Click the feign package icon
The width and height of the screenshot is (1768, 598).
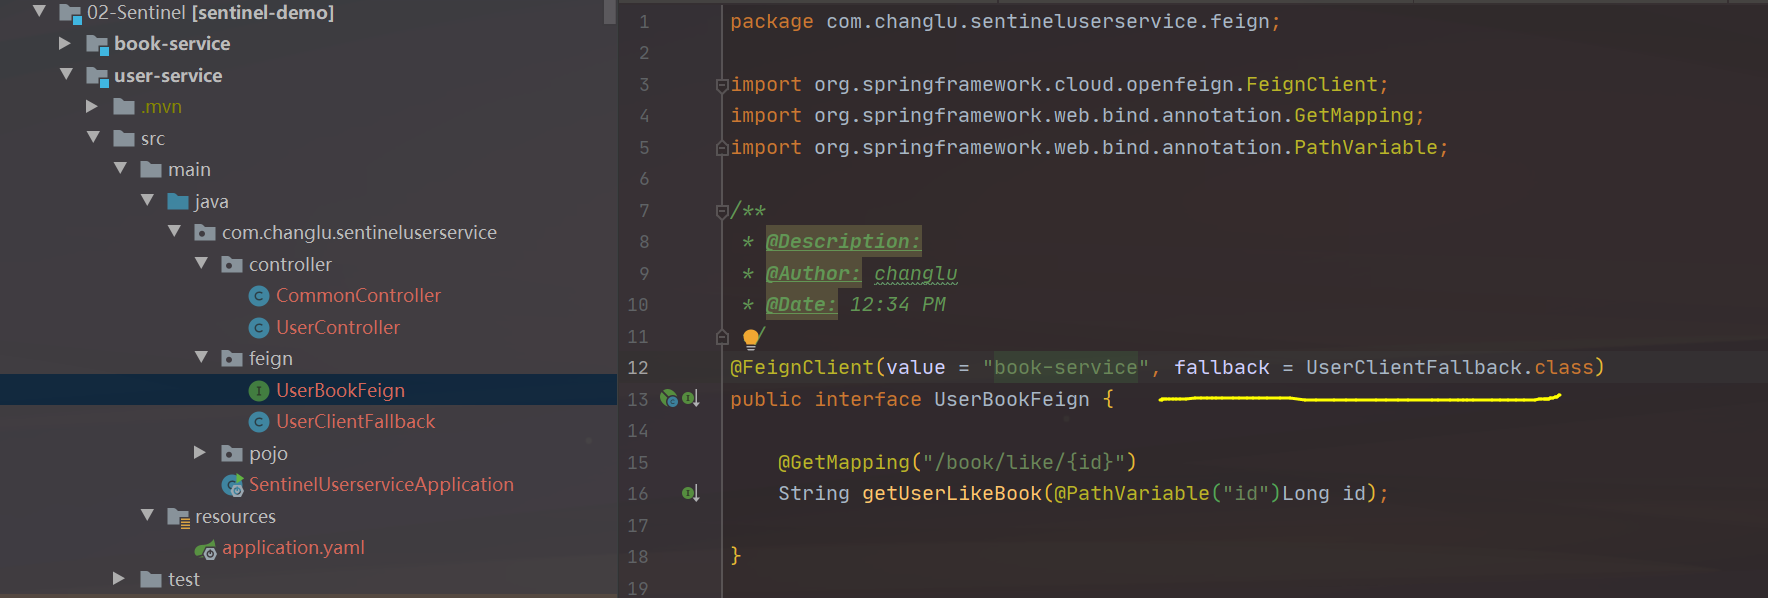(x=232, y=358)
